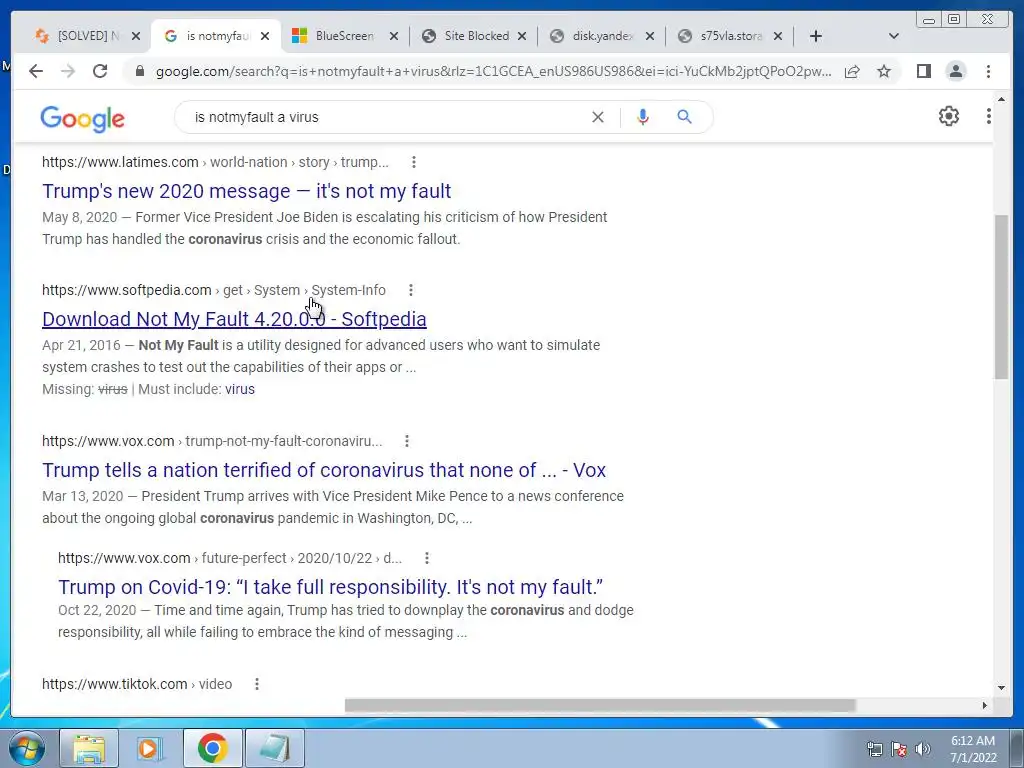Clear the Google search box text
Image resolution: width=1024 pixels, height=768 pixels.
598,117
